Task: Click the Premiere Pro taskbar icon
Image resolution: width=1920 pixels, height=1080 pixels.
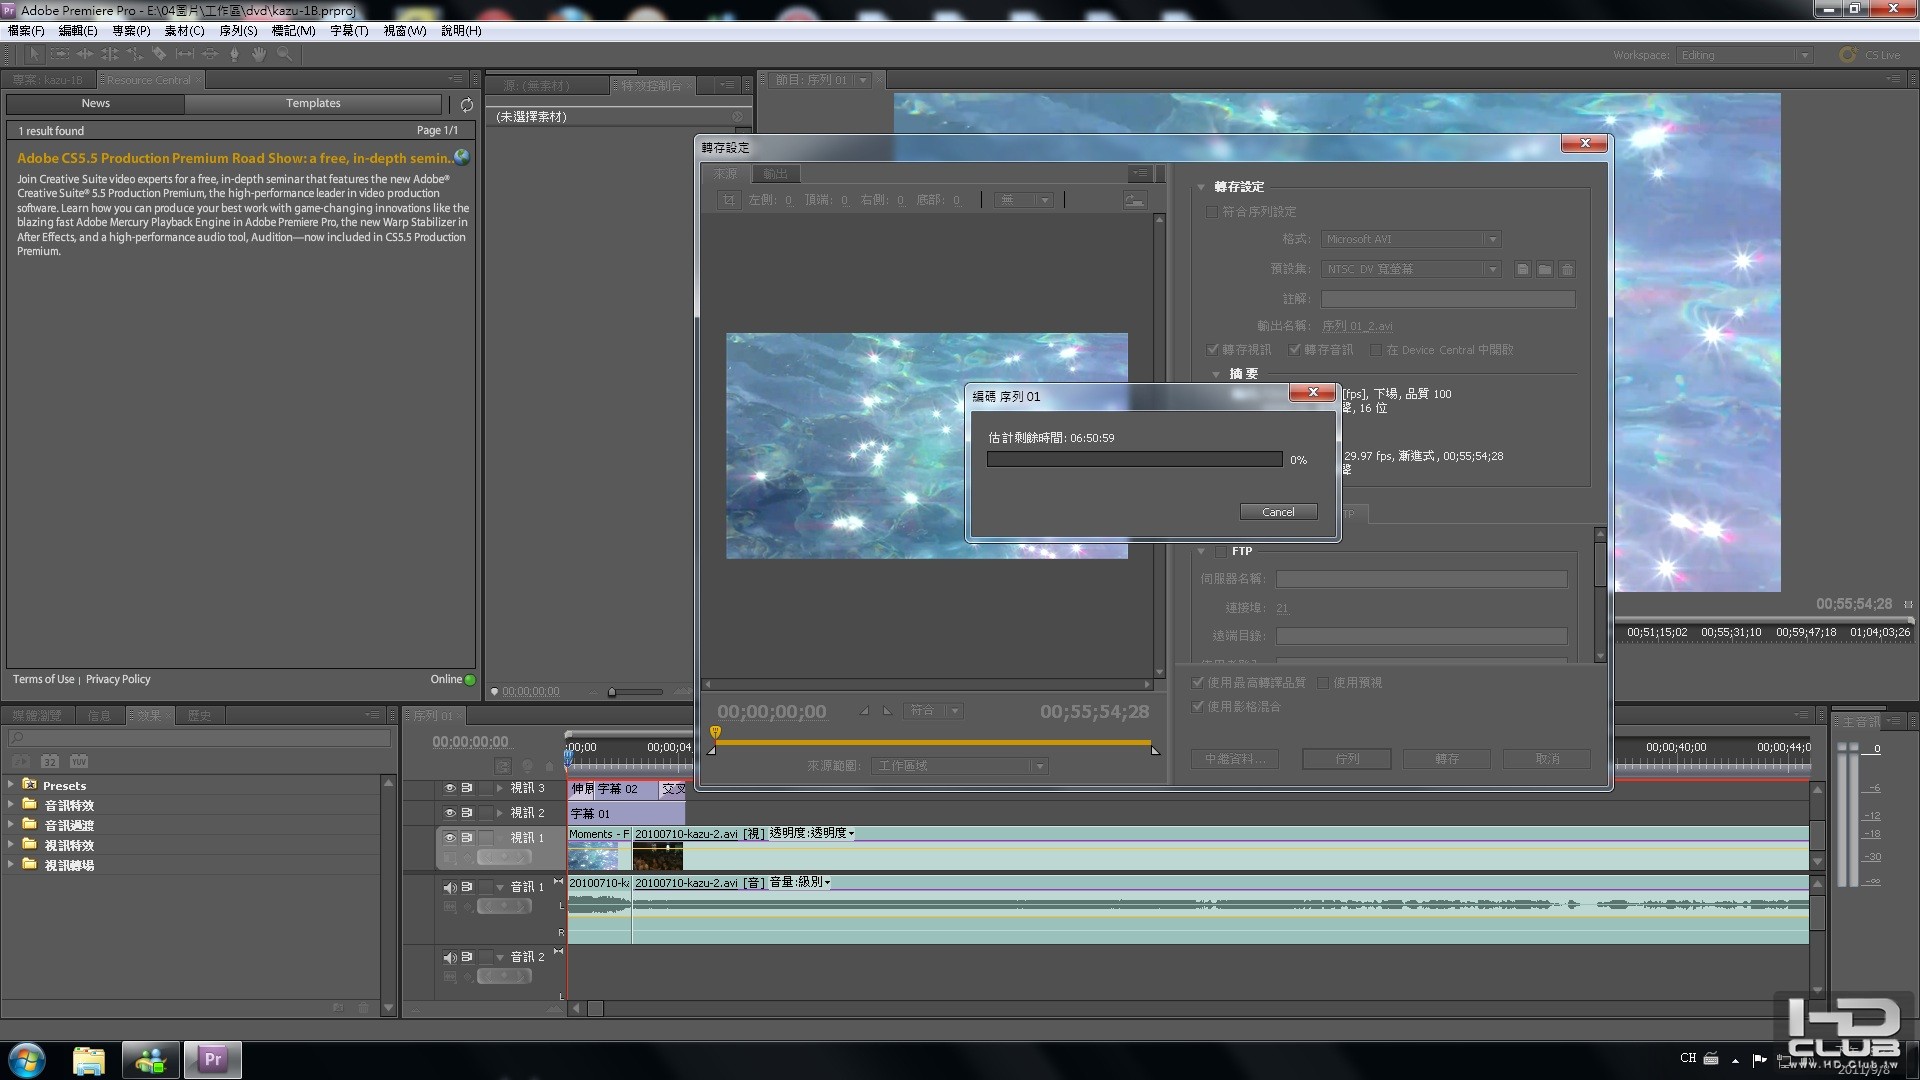Action: [x=212, y=1060]
